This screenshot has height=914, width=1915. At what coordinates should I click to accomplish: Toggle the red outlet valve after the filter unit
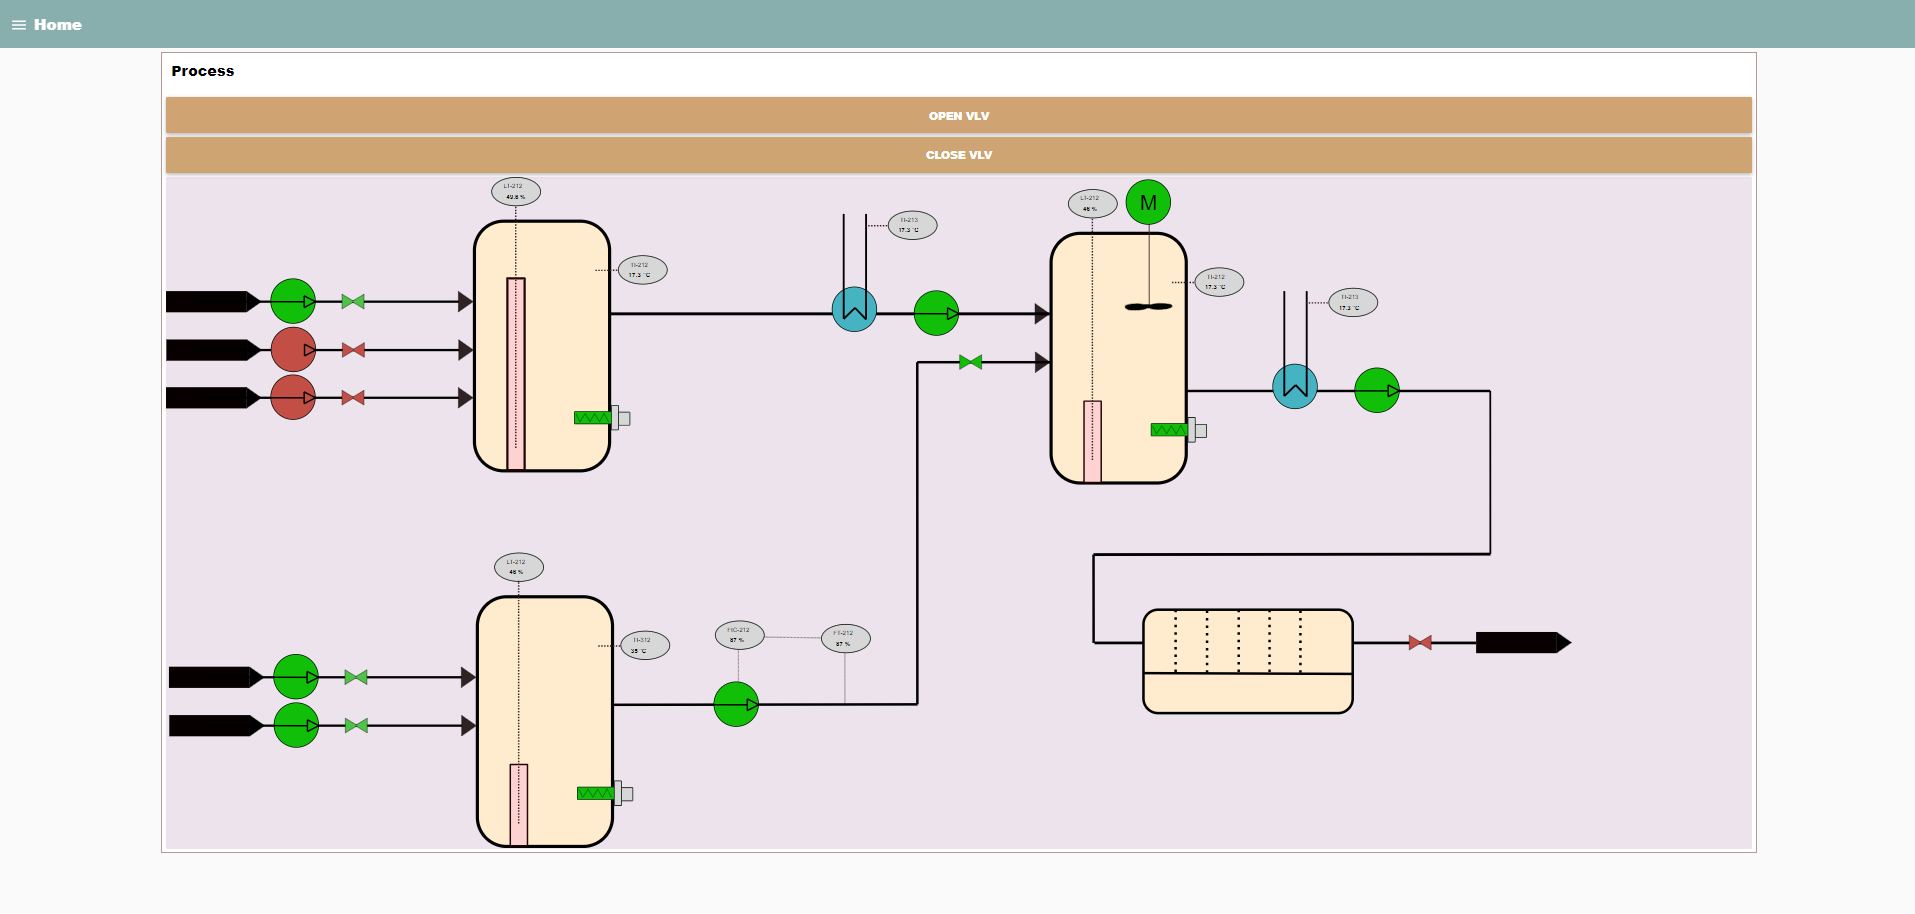point(1420,643)
